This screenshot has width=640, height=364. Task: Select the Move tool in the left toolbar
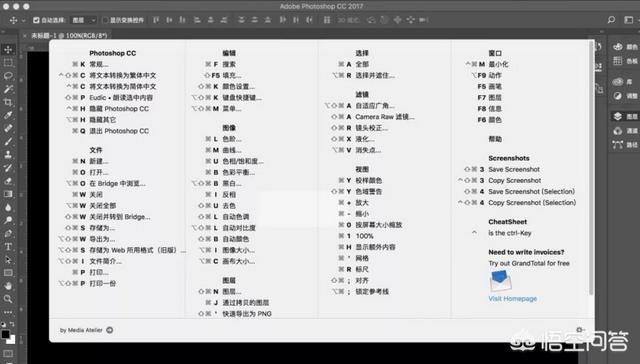pos(8,50)
